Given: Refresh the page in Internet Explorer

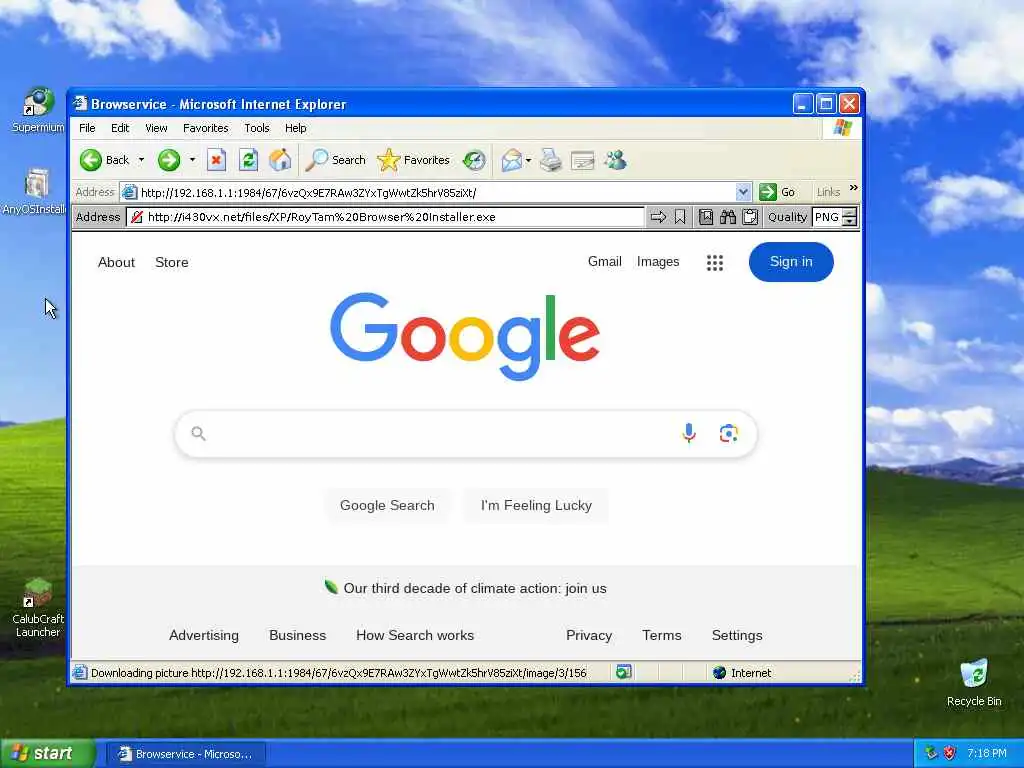Looking at the screenshot, I should click(248, 160).
